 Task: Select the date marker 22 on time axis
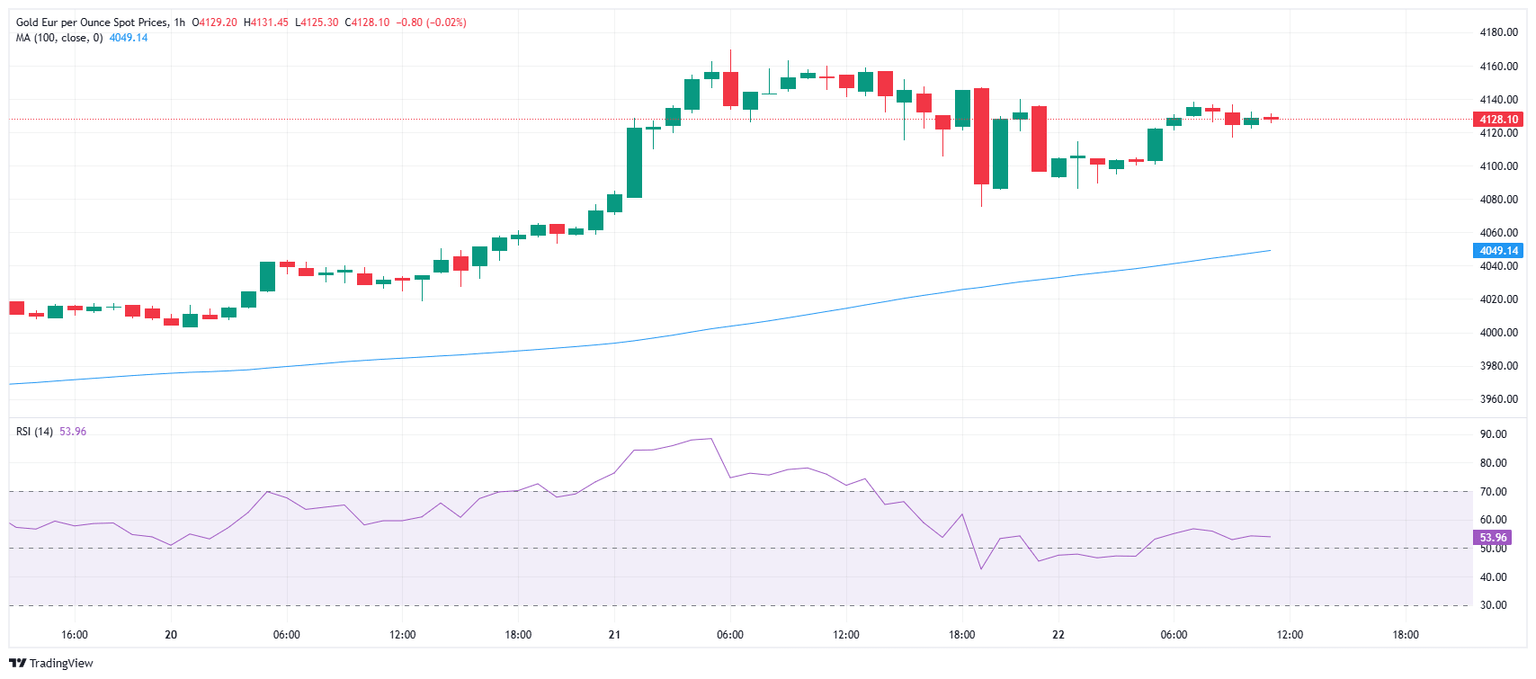coord(1056,635)
